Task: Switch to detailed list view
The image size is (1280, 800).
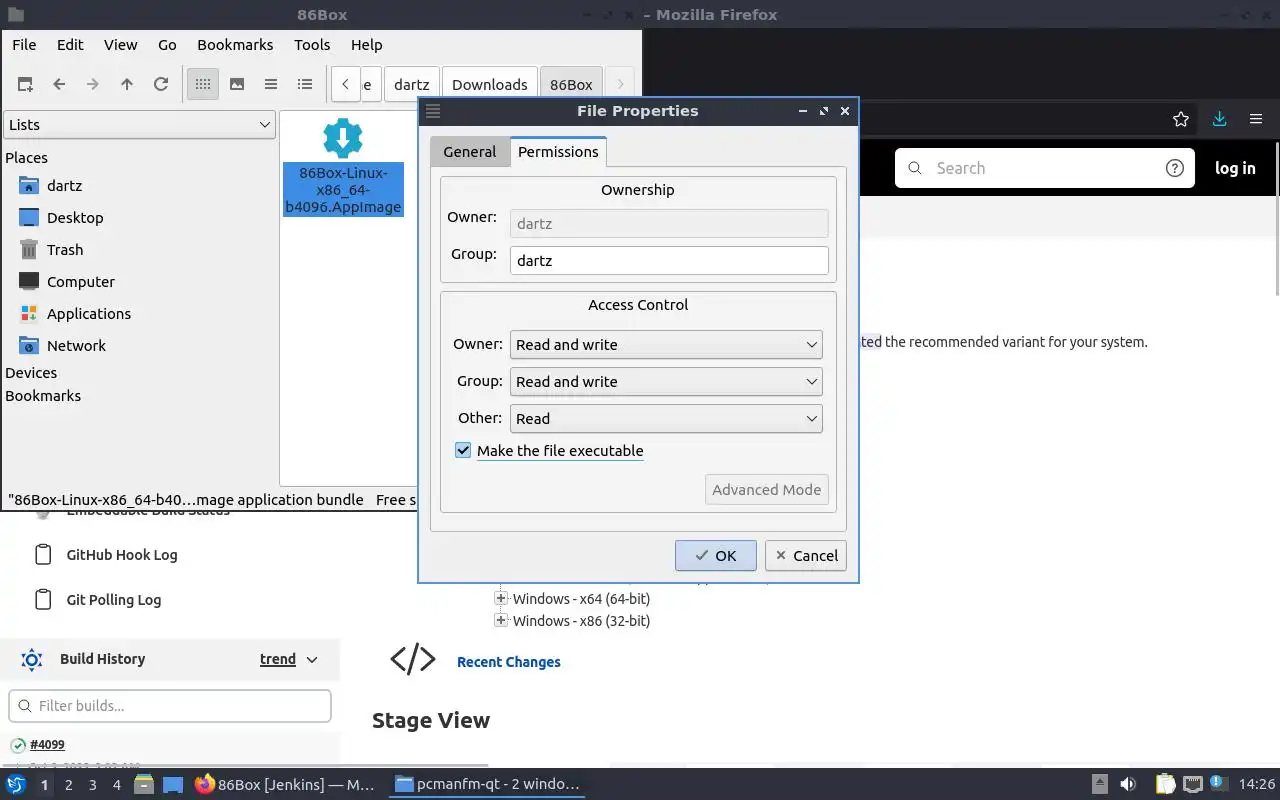Action: (x=305, y=84)
